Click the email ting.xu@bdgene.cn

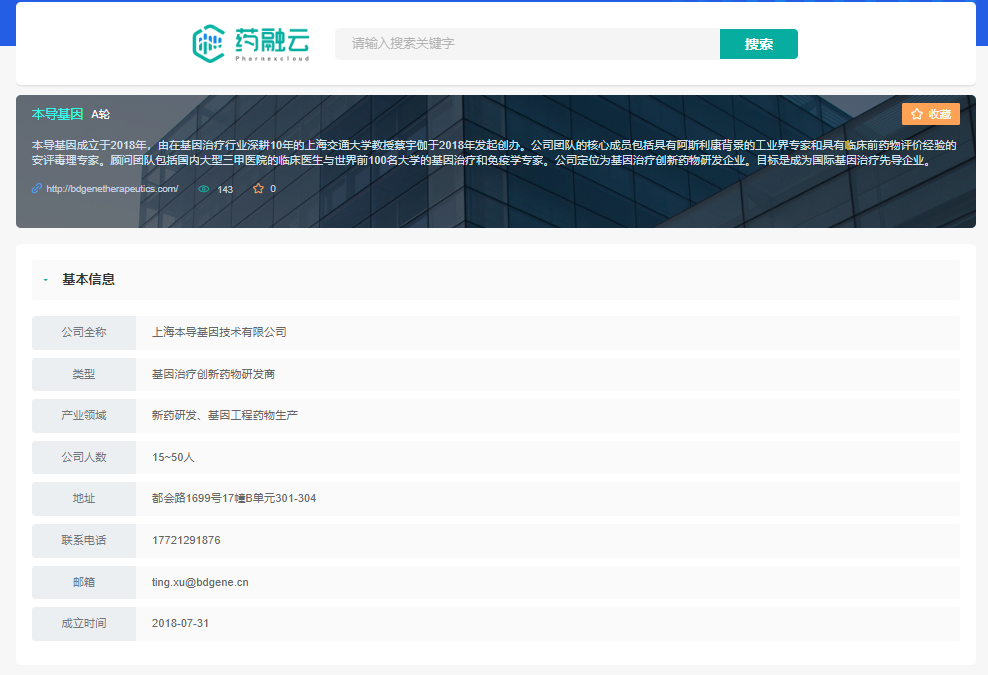(200, 582)
